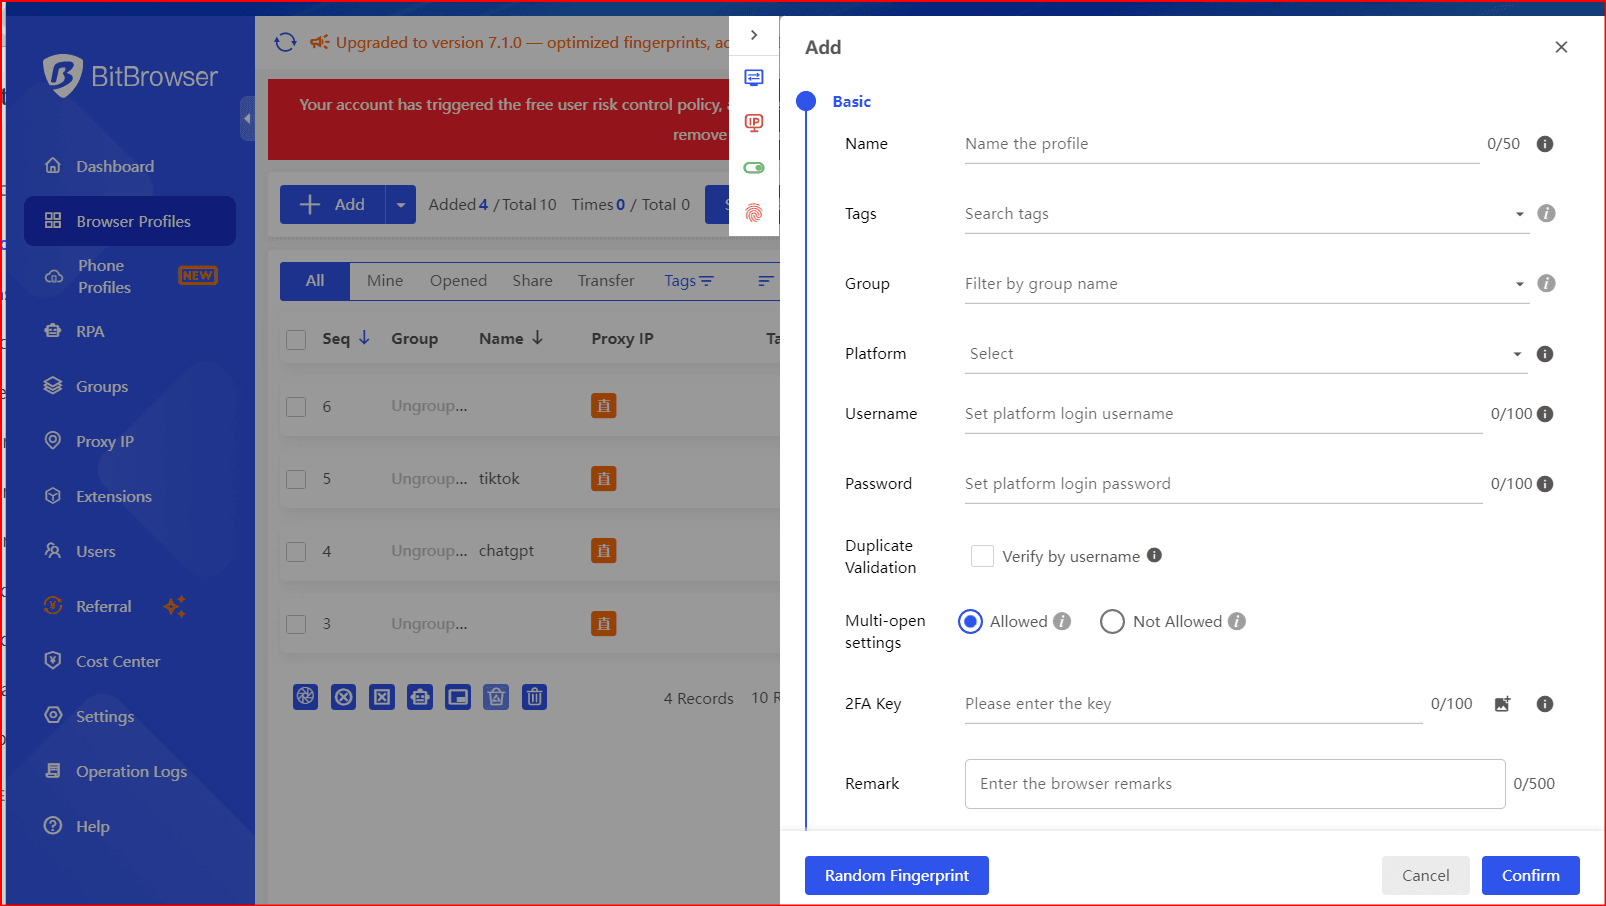This screenshot has height=906, width=1606.
Task: Collapse the side panel with chevron arrow
Action: 754,35
